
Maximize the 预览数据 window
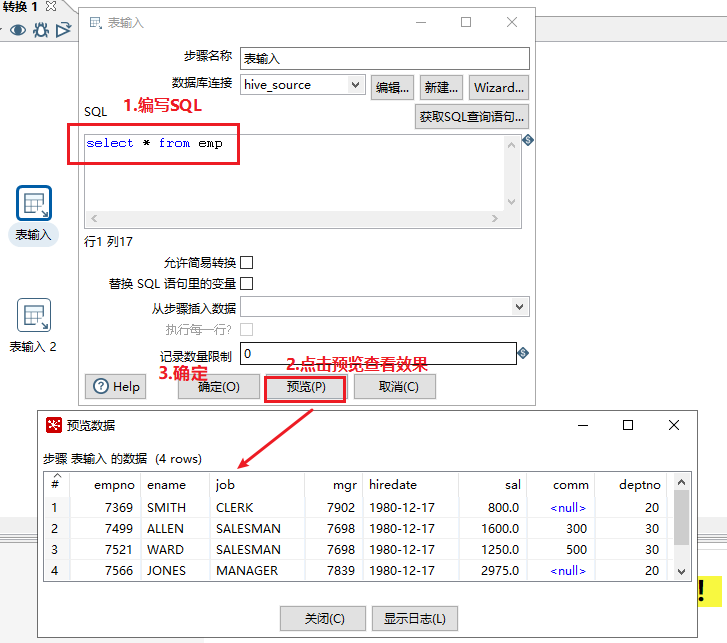click(628, 425)
